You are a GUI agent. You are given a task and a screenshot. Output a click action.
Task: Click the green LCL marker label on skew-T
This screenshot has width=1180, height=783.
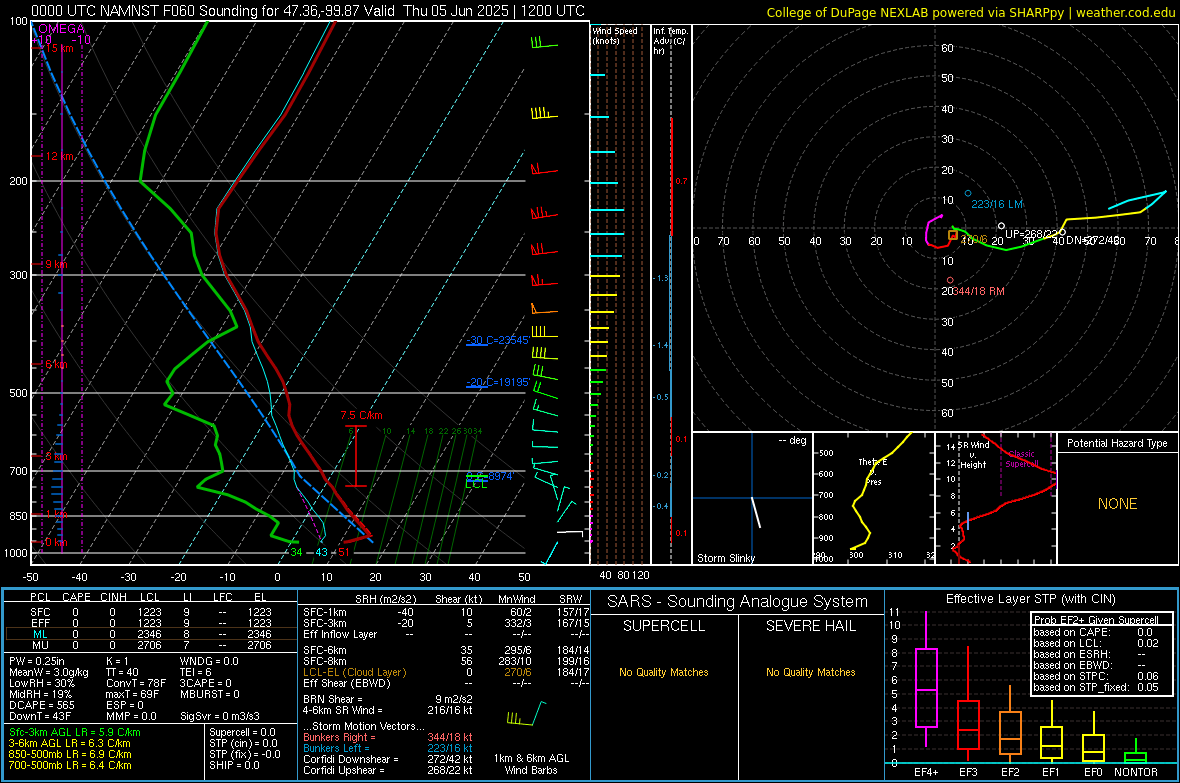click(476, 484)
